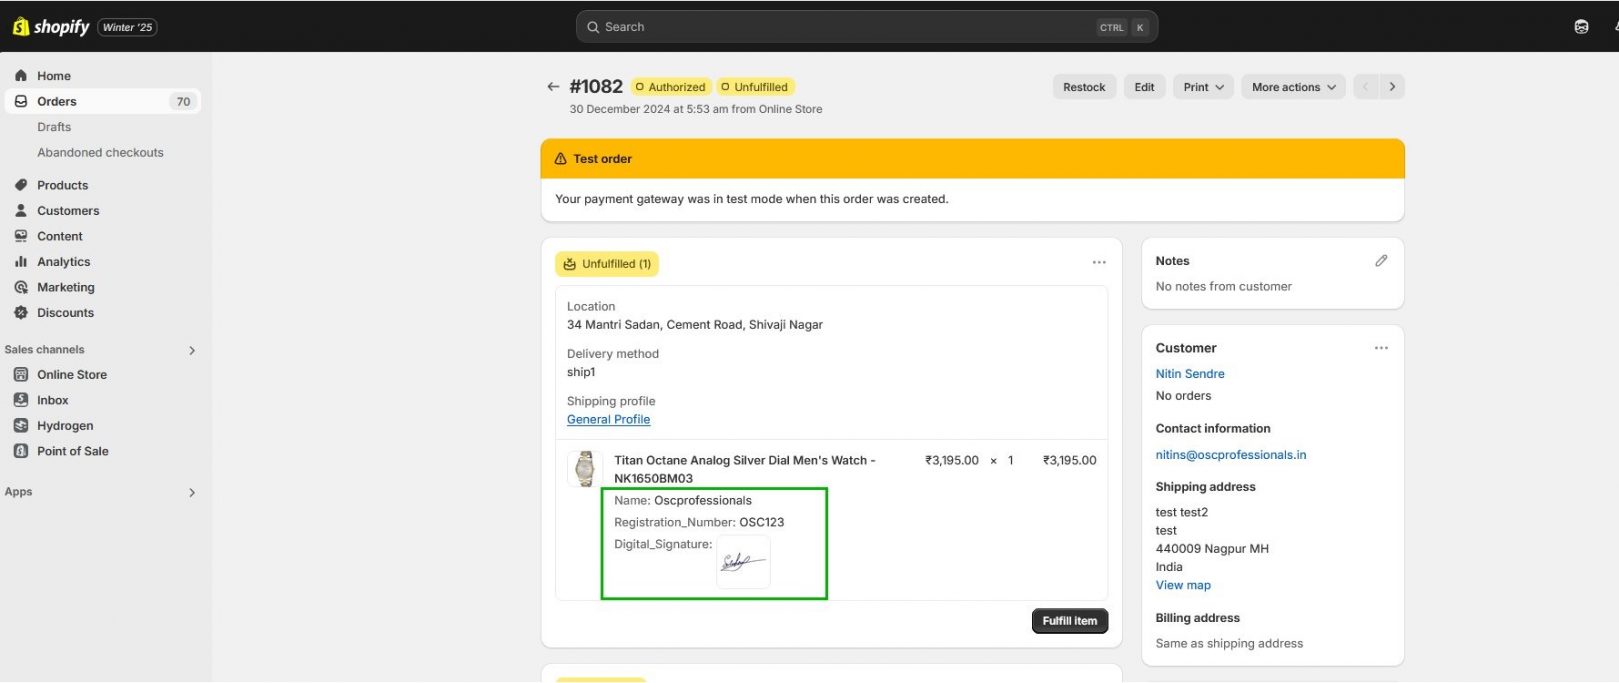This screenshot has width=1619, height=683.
Task: Open Analytics from the sidebar
Action: [x=63, y=262]
